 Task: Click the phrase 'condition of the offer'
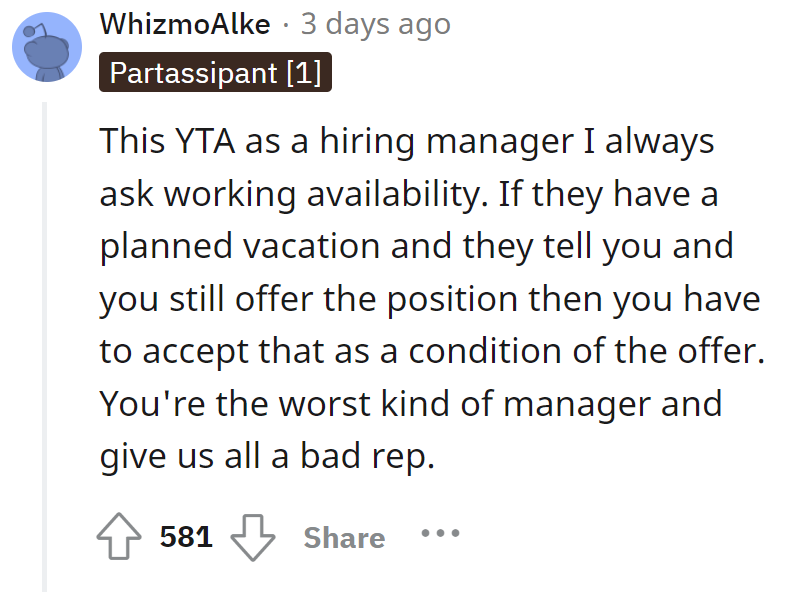[x=587, y=351]
